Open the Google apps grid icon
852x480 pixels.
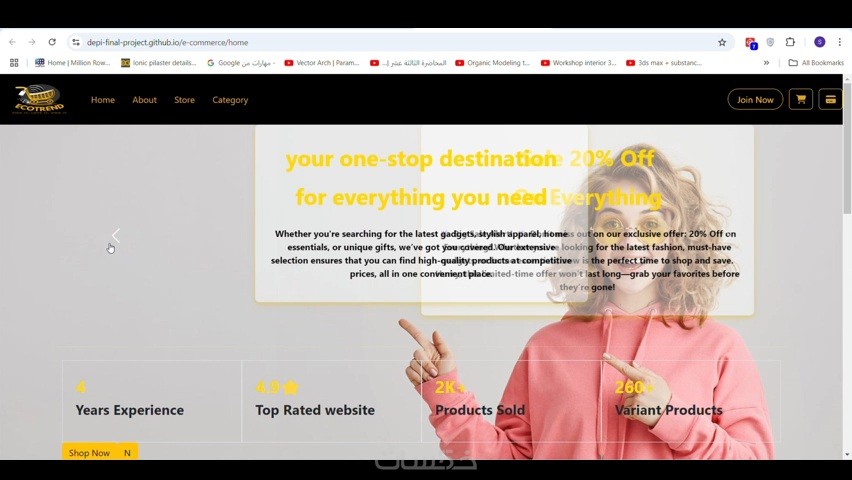(x=14, y=63)
